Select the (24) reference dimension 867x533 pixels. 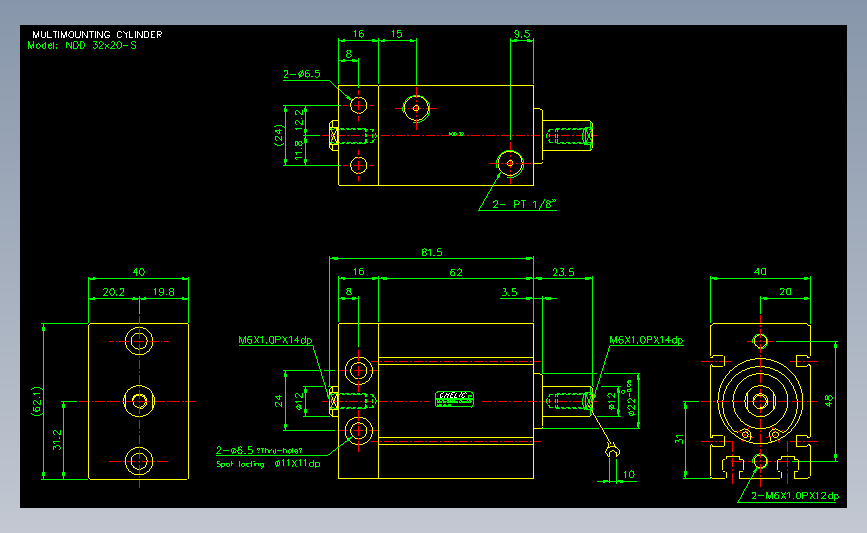279,135
